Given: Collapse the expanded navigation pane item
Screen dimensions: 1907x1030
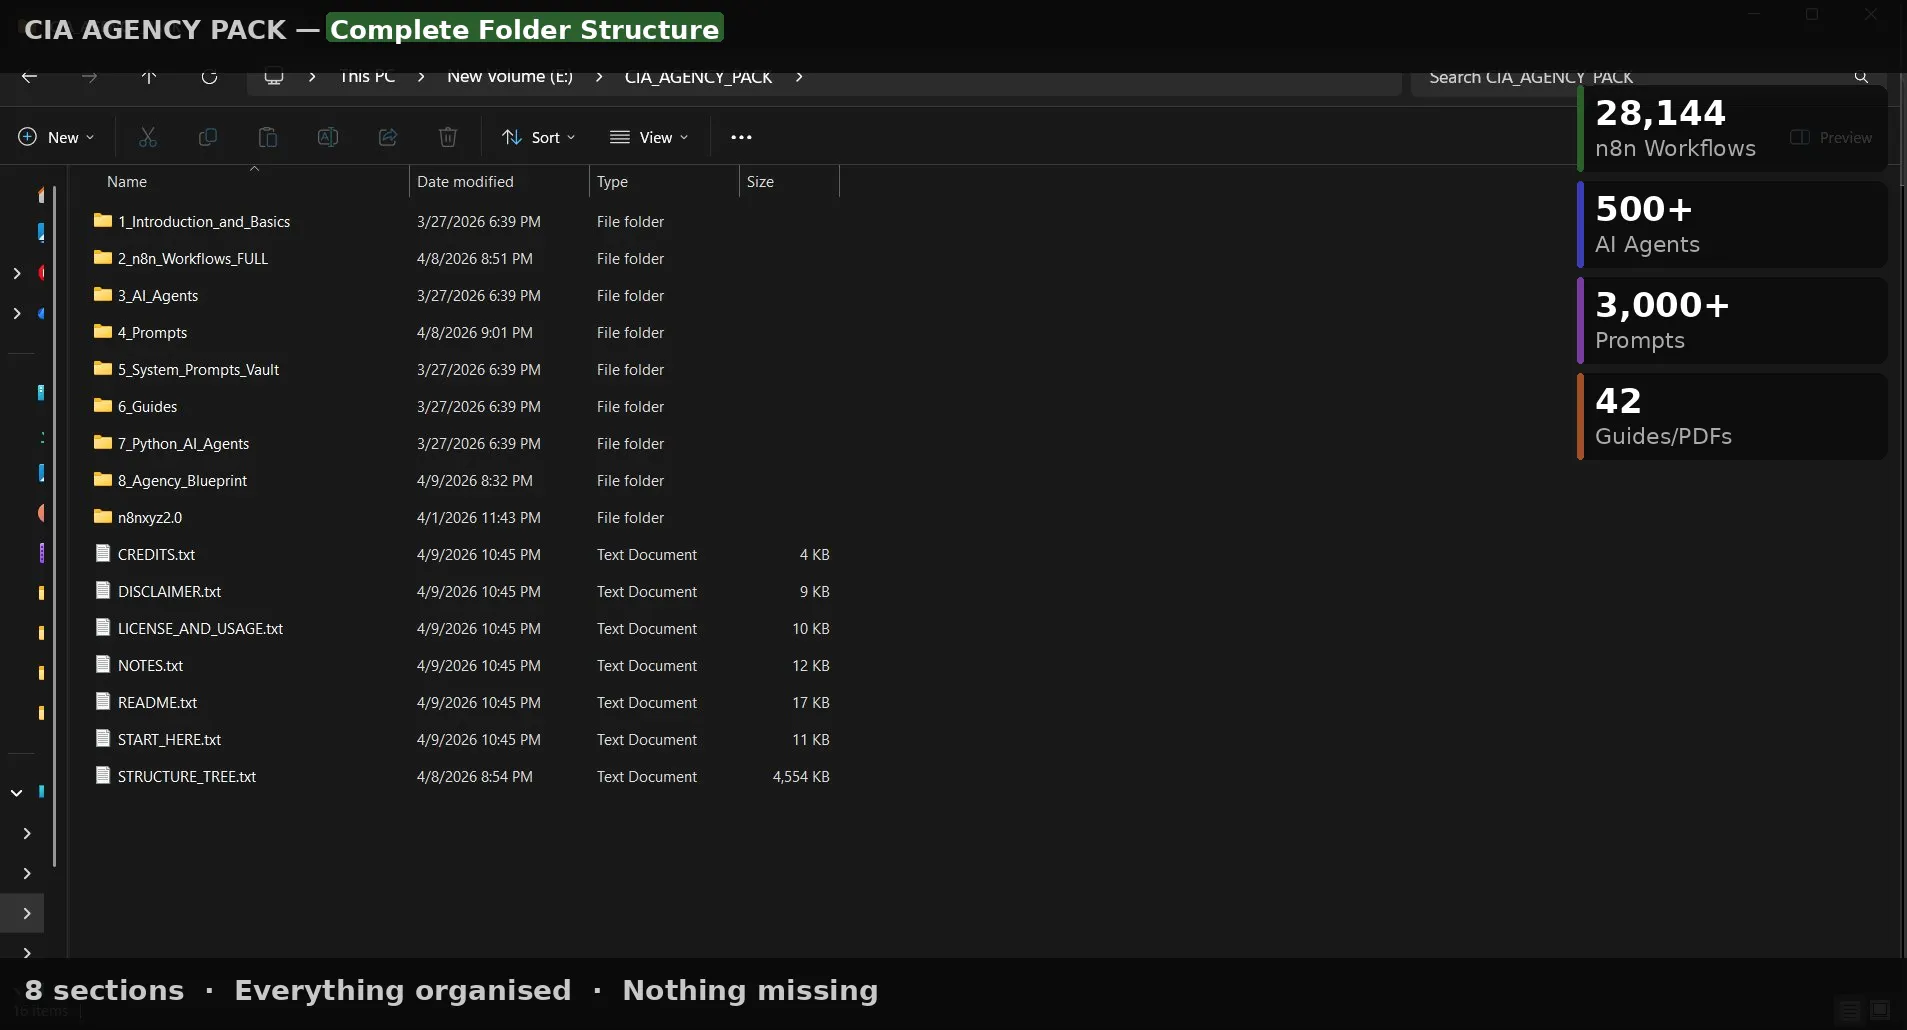Looking at the screenshot, I should [x=17, y=793].
